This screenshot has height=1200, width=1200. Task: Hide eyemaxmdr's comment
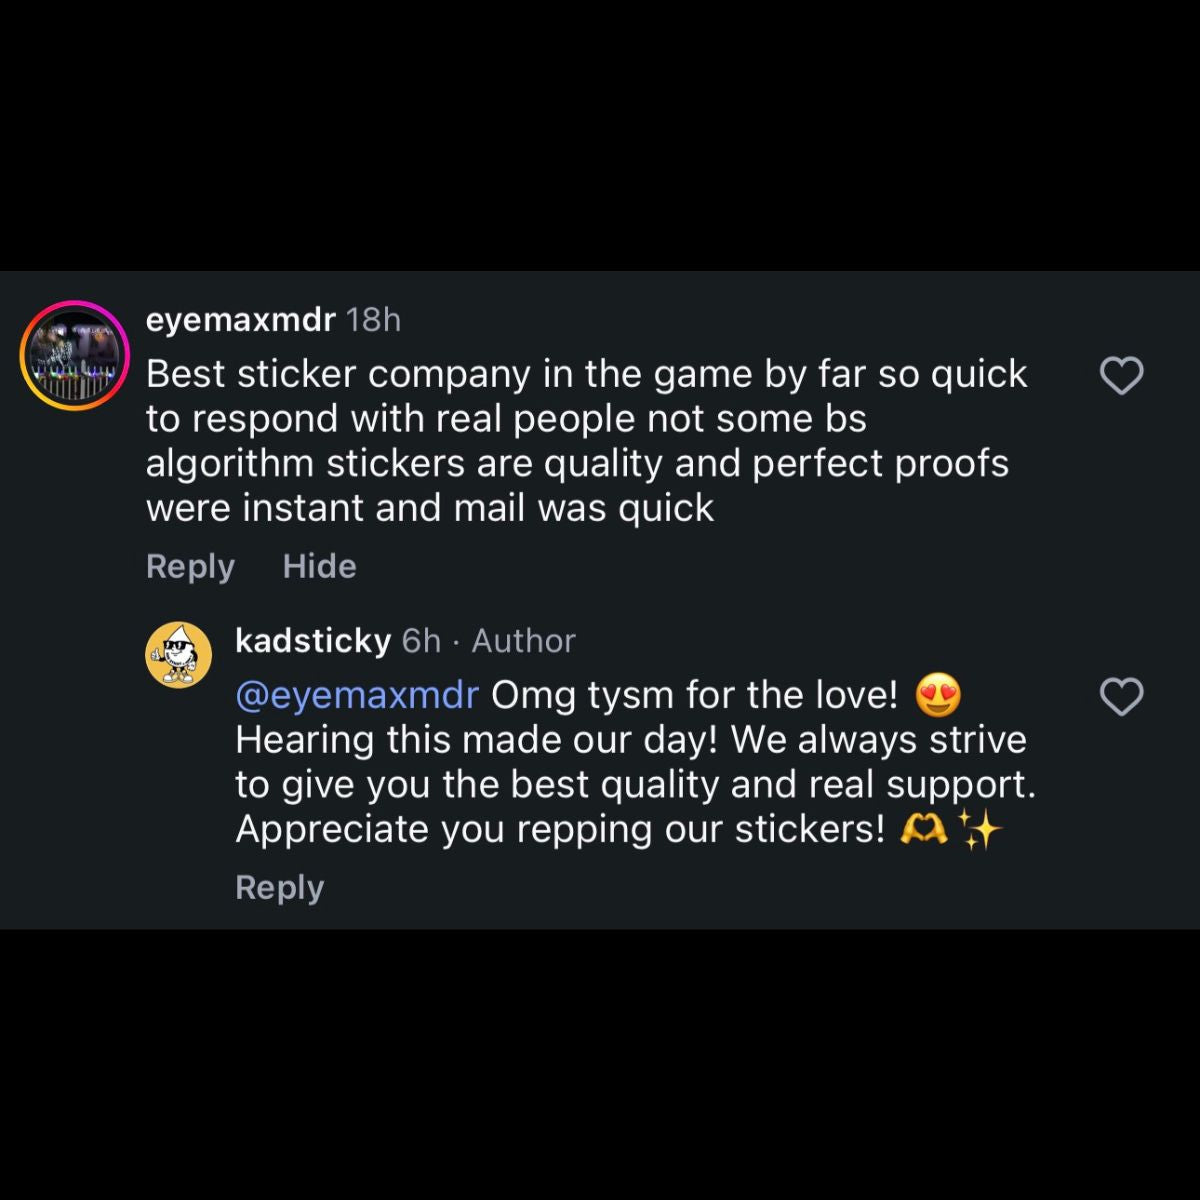tap(320, 566)
